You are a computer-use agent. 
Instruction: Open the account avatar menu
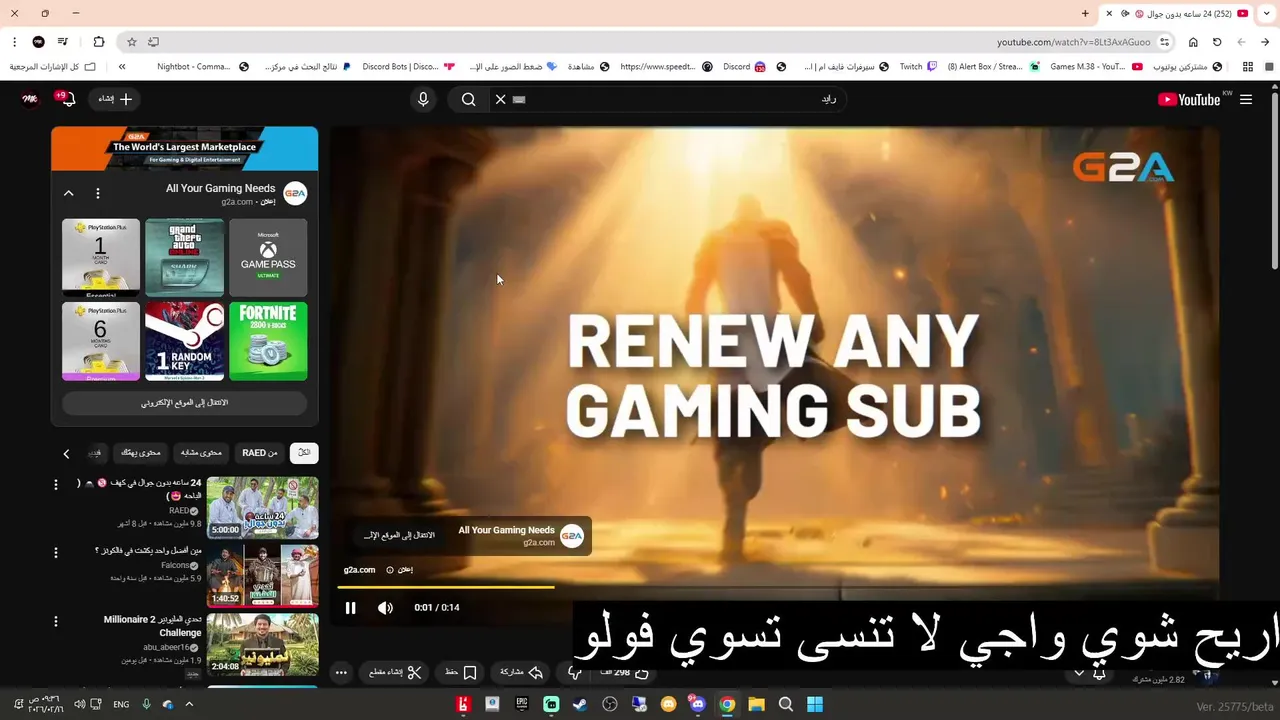tap(30, 99)
